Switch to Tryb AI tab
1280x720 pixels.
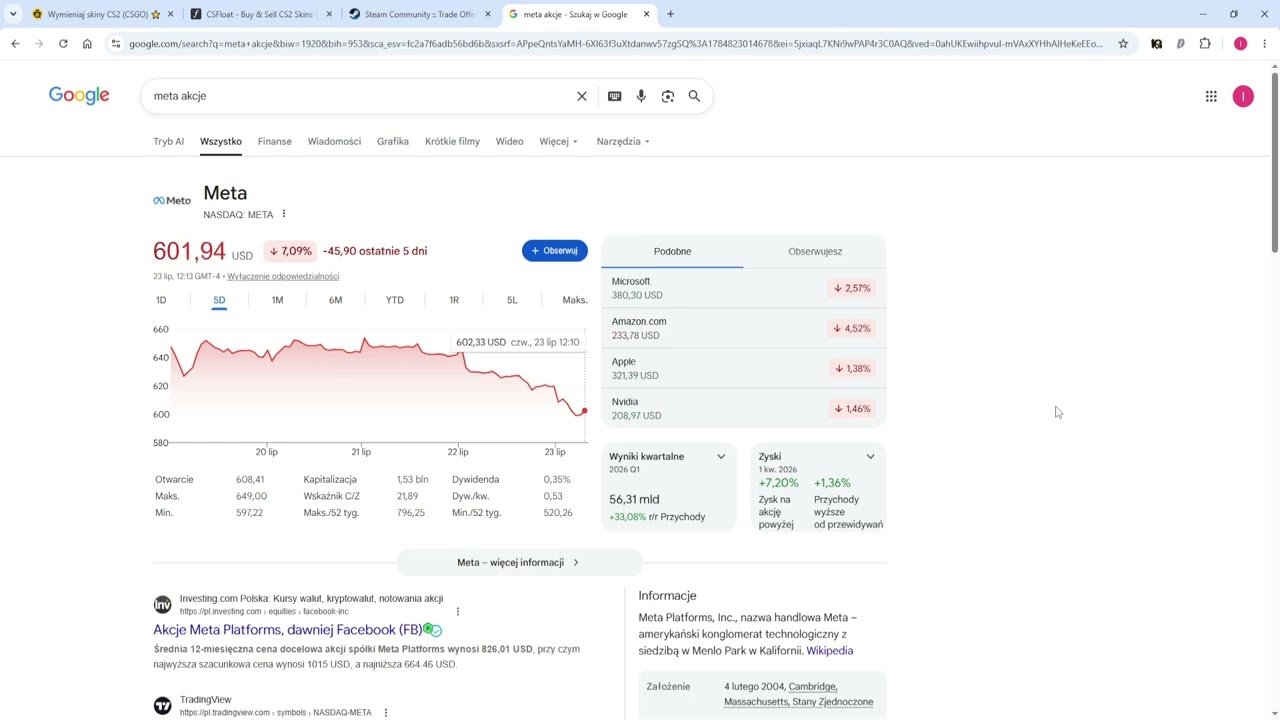coord(169,141)
